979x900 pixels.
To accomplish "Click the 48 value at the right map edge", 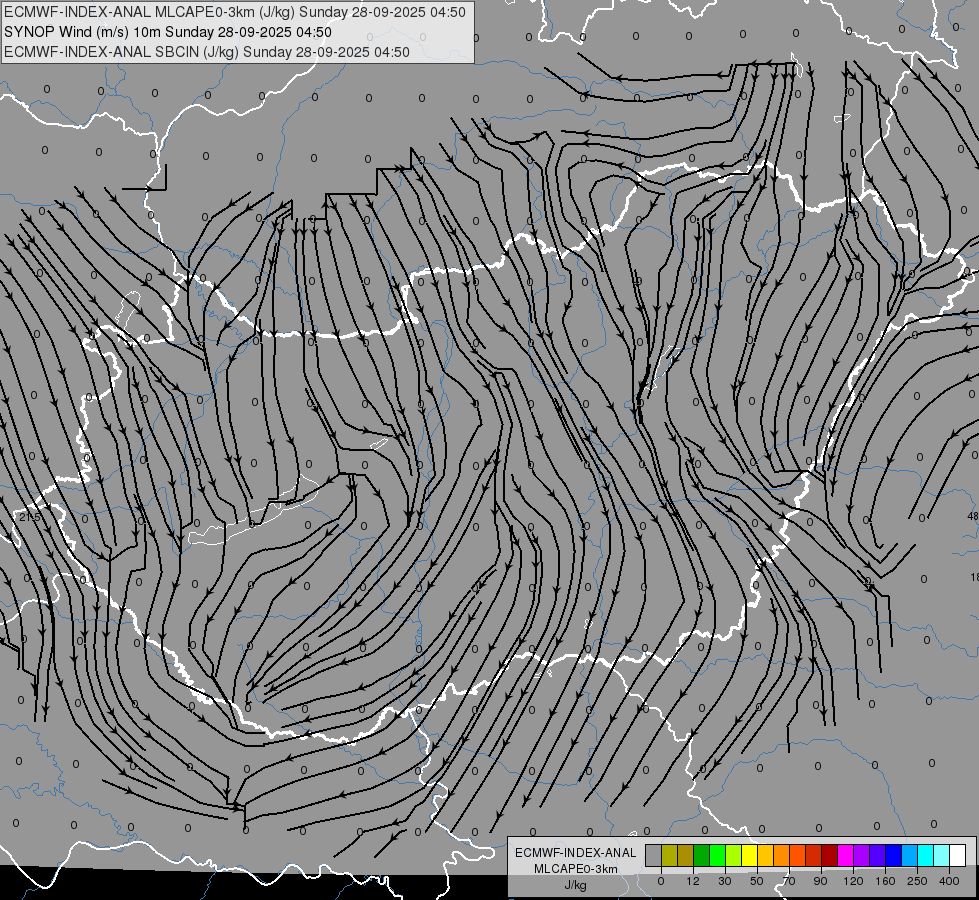I will 973,516.
